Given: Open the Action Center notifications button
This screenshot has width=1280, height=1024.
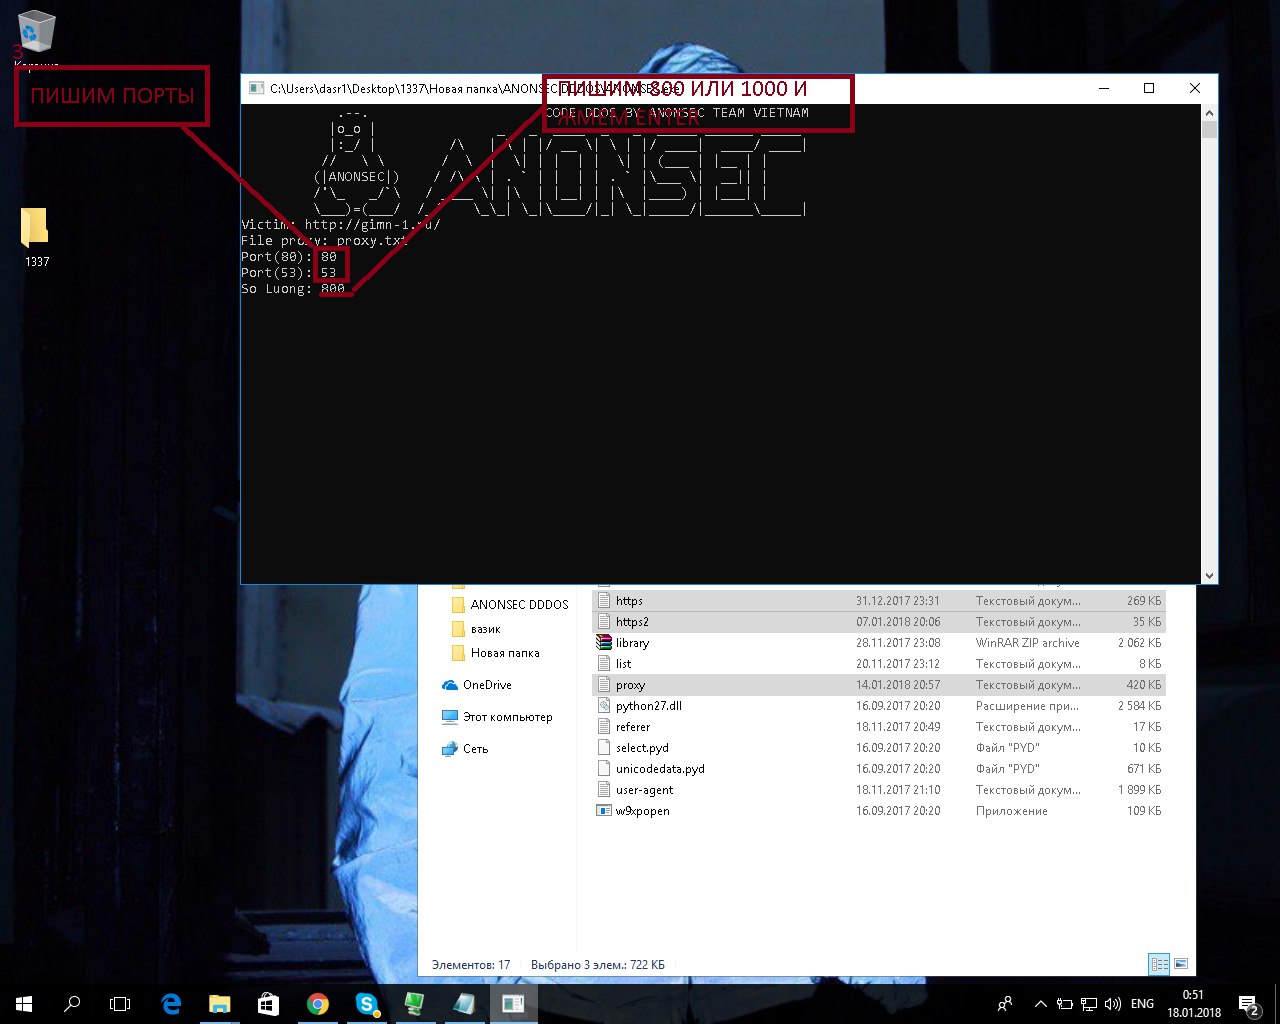Looking at the screenshot, I should [1248, 1004].
